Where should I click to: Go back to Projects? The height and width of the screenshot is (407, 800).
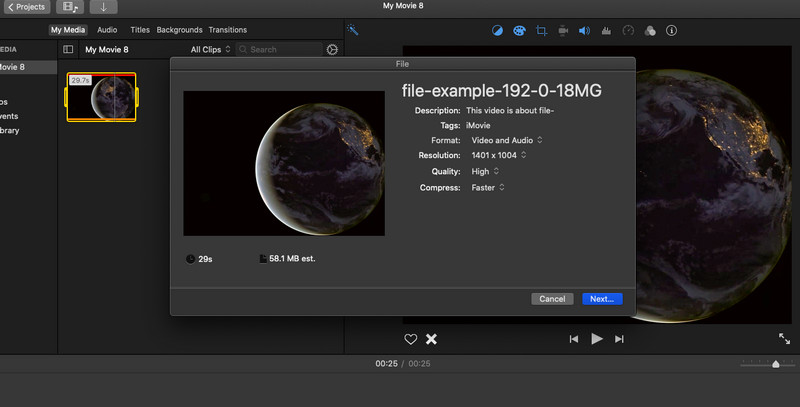tap(27, 7)
